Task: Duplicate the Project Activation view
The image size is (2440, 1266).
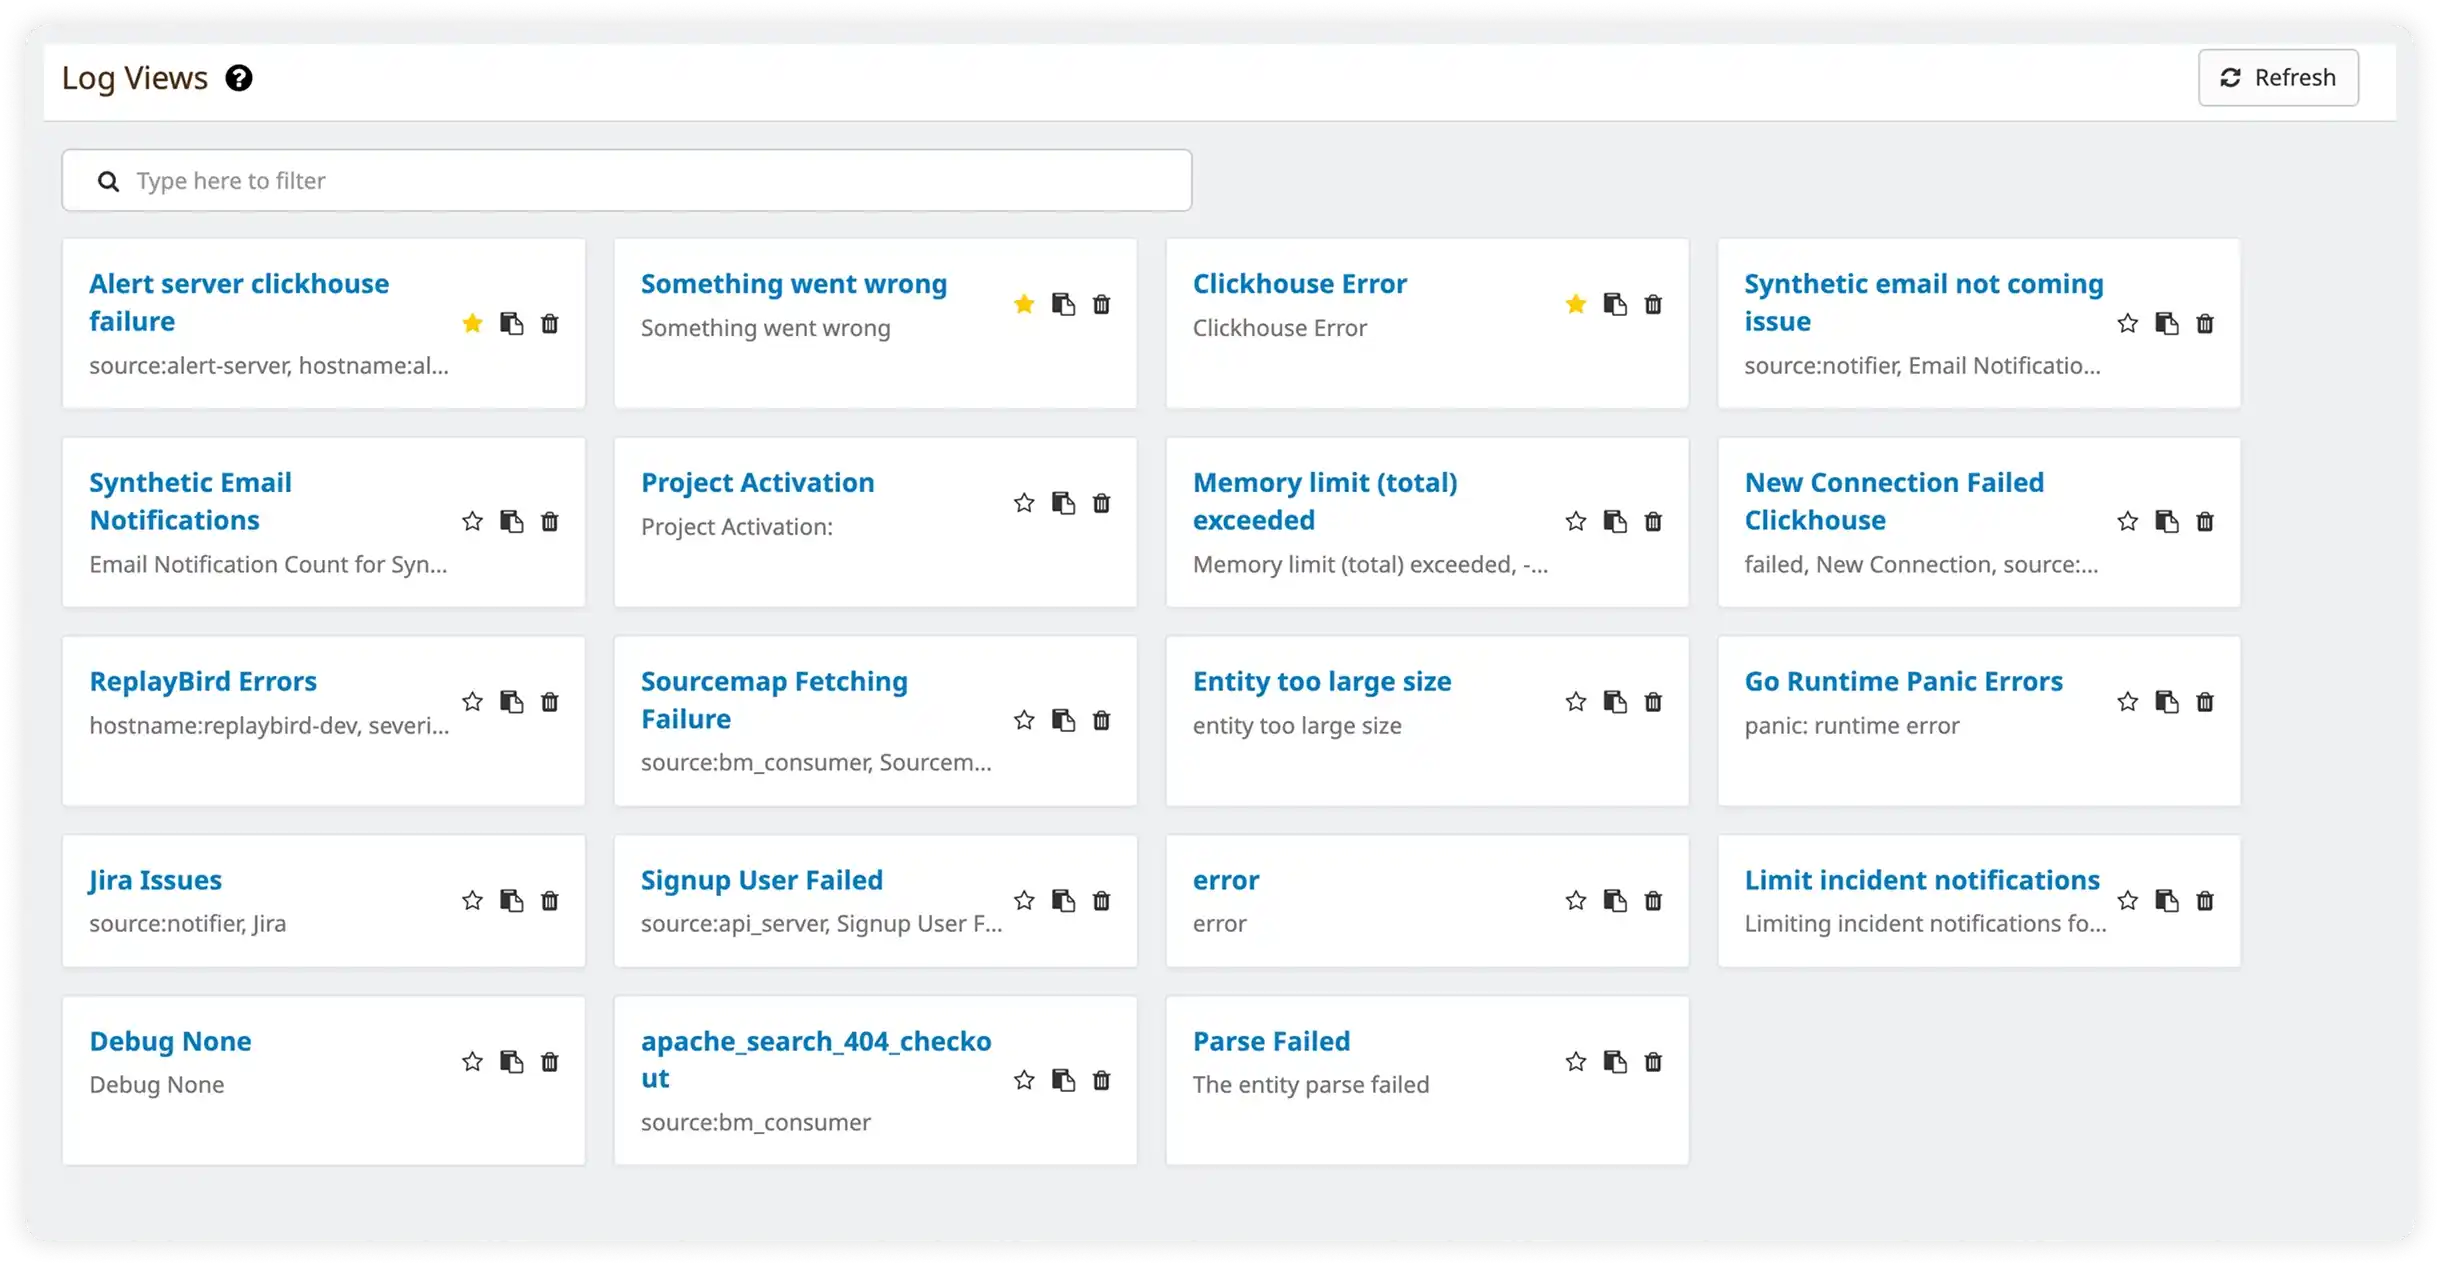Action: pyautogui.click(x=1063, y=503)
